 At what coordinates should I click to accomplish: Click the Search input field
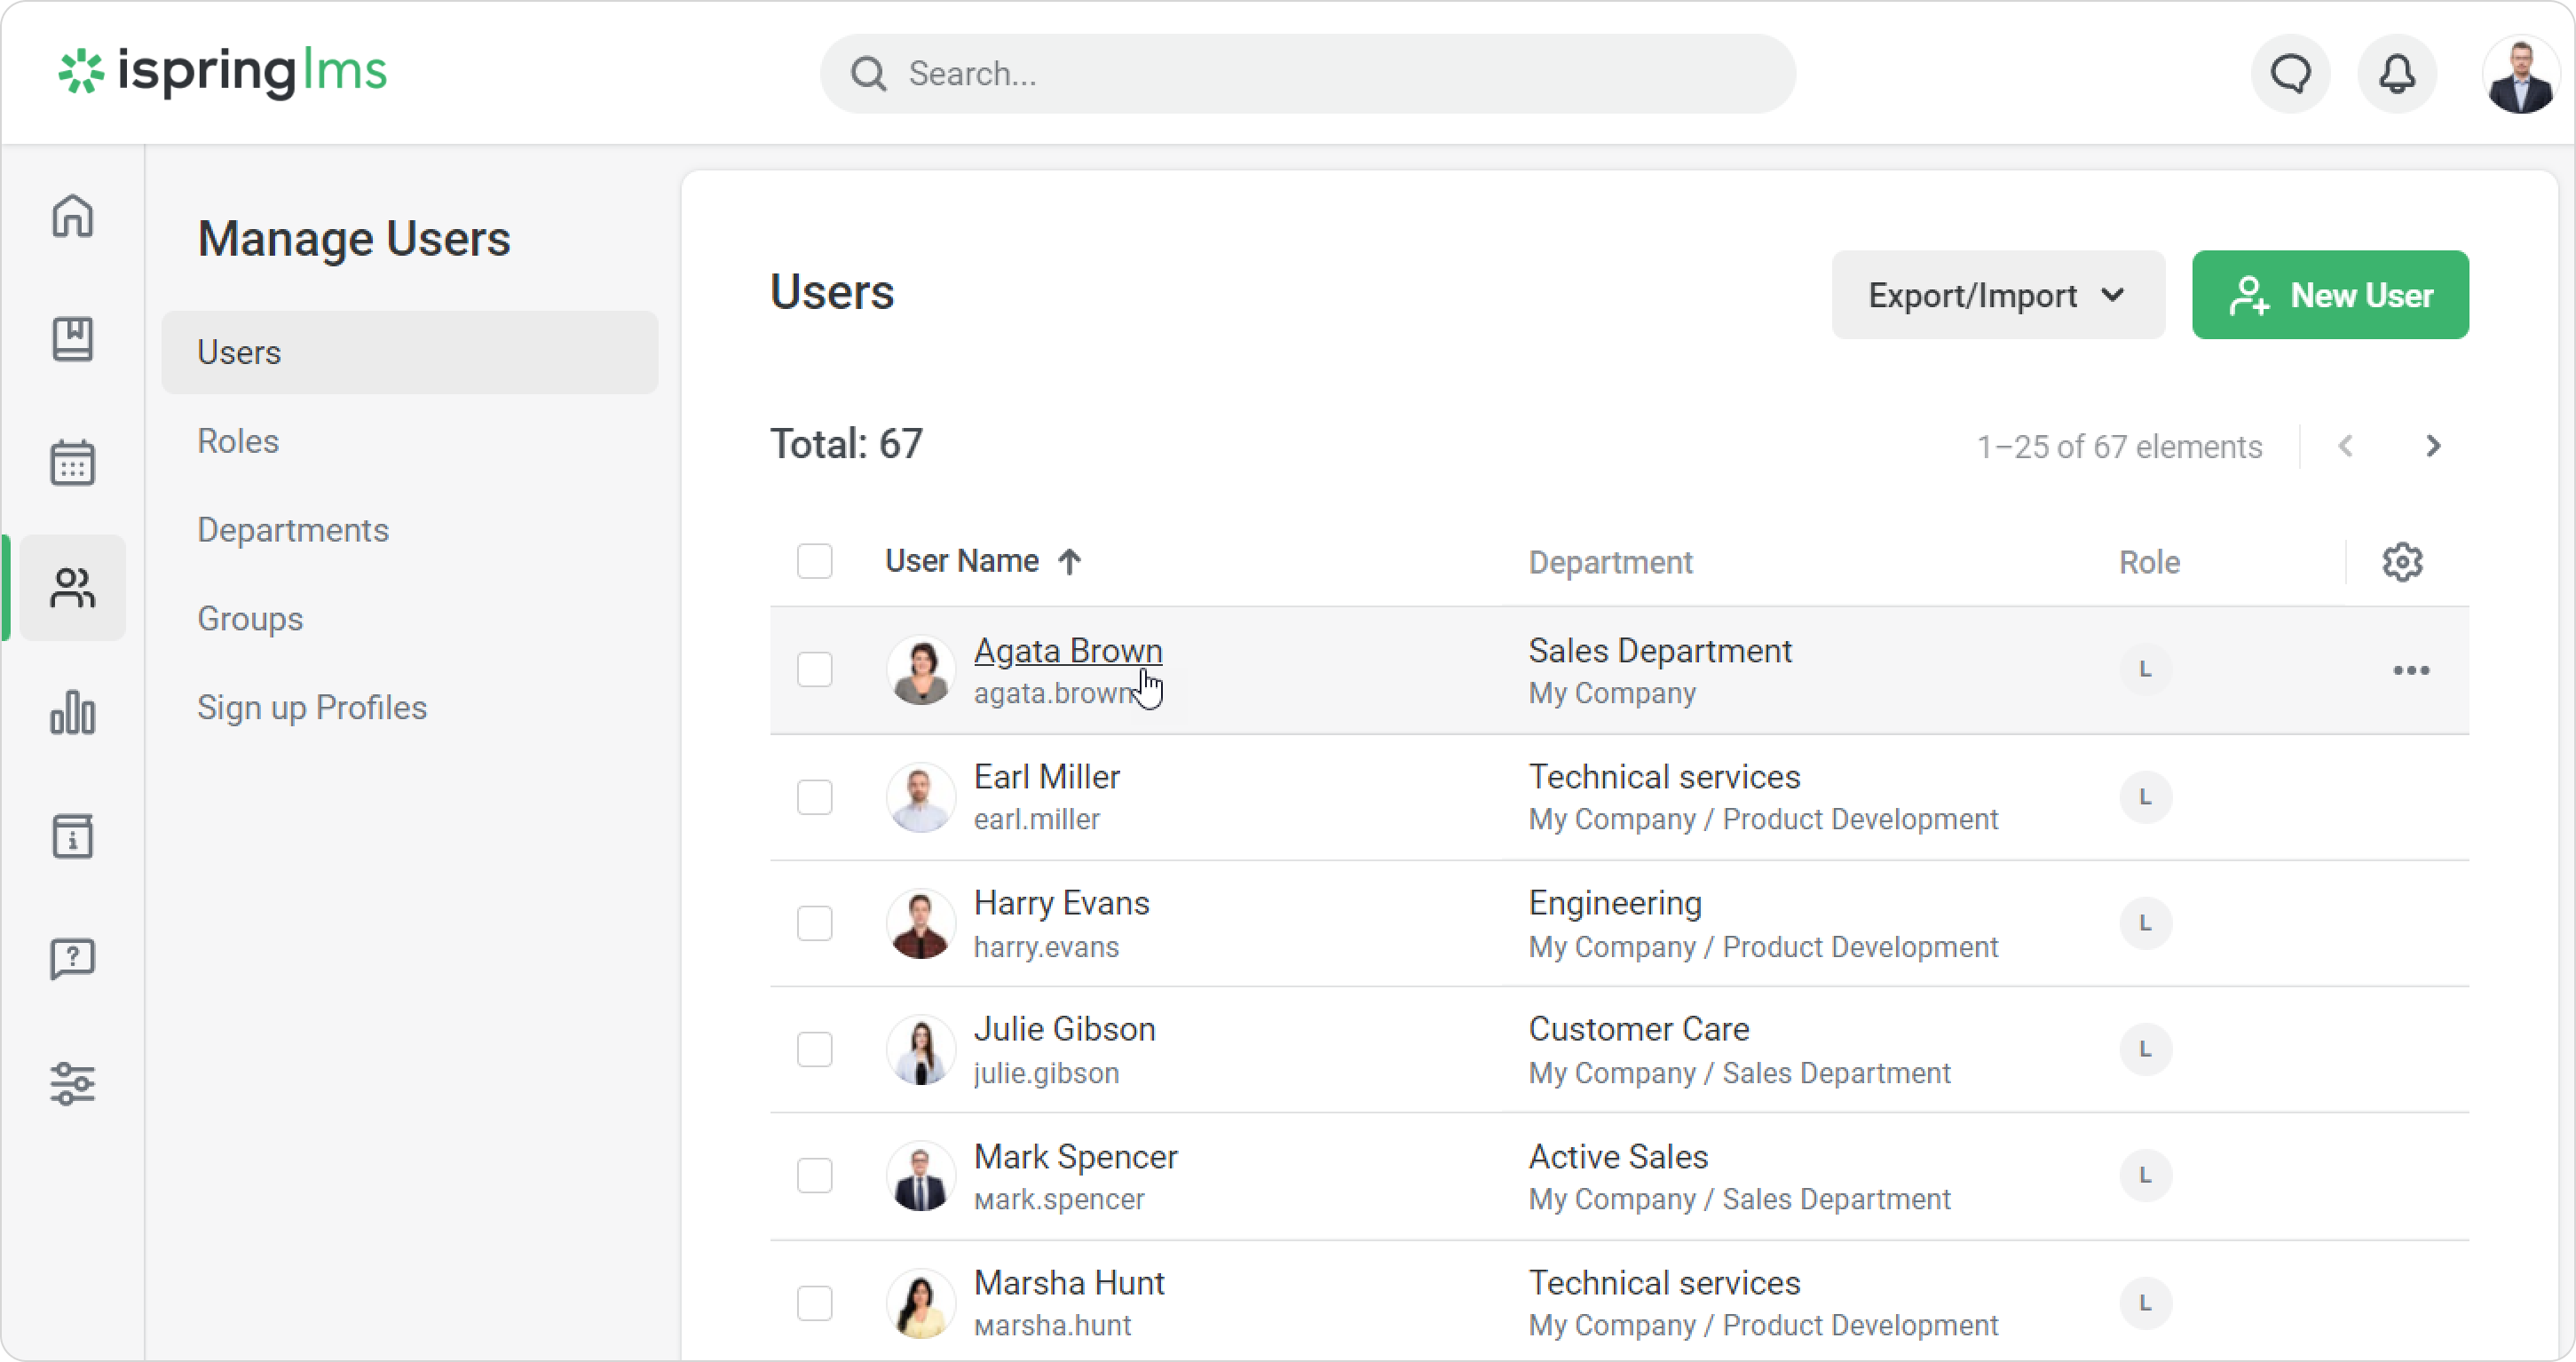1306,74
